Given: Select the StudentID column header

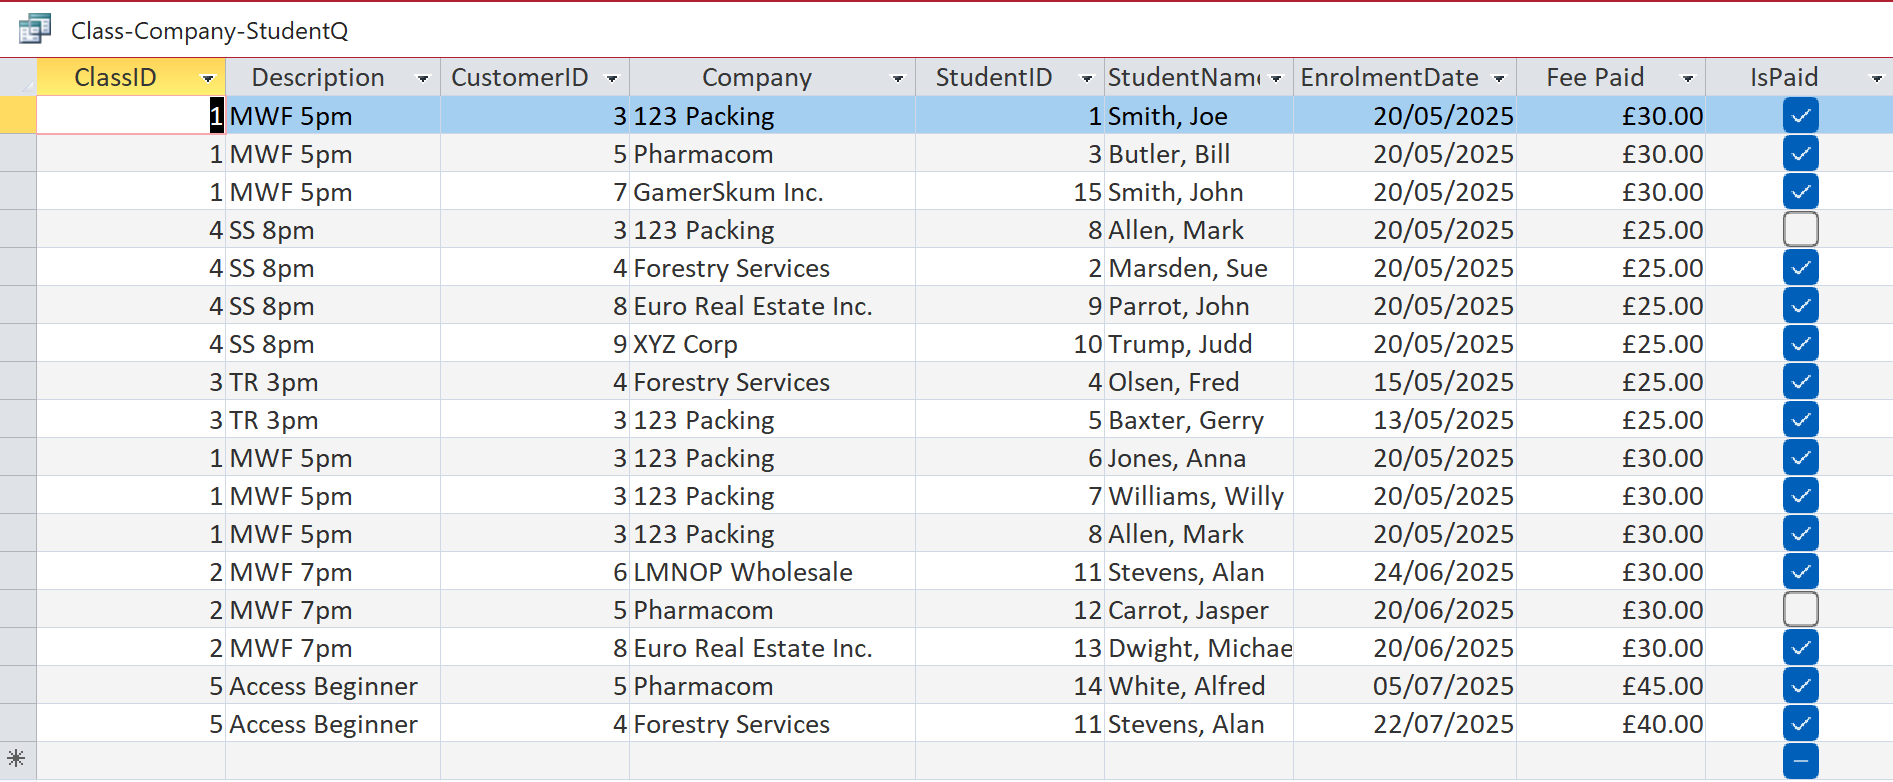Looking at the screenshot, I should [x=993, y=77].
